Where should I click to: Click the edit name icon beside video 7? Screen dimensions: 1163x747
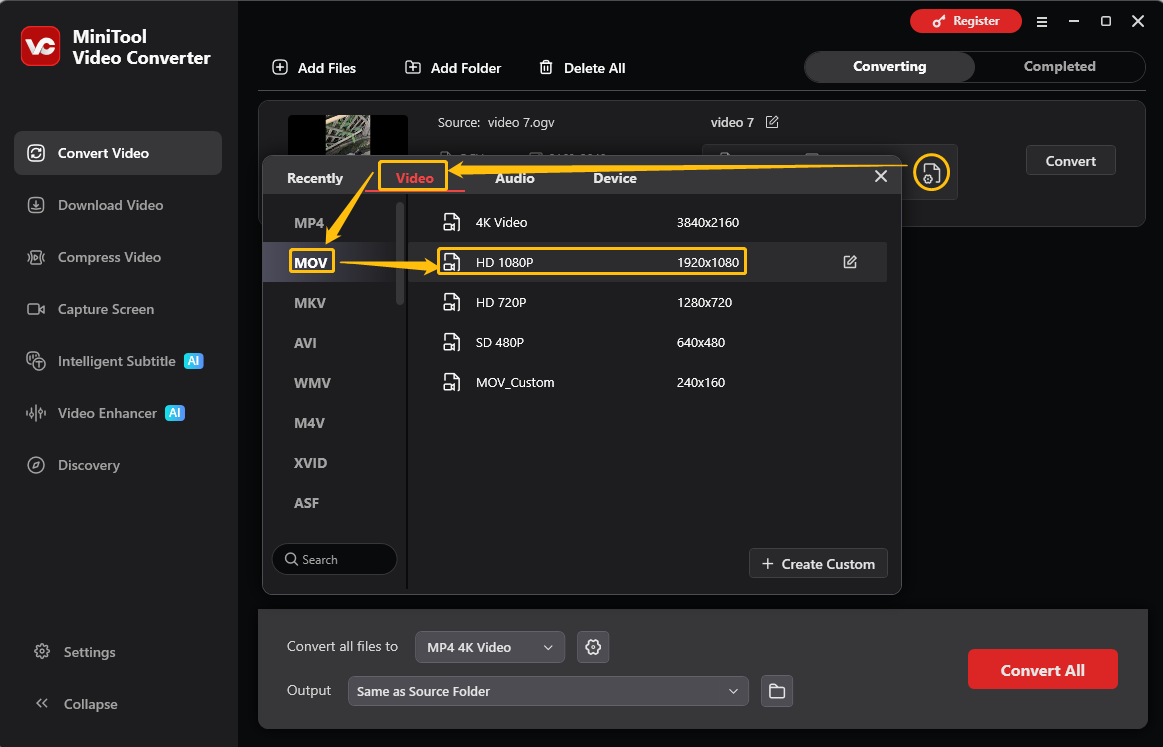771,122
